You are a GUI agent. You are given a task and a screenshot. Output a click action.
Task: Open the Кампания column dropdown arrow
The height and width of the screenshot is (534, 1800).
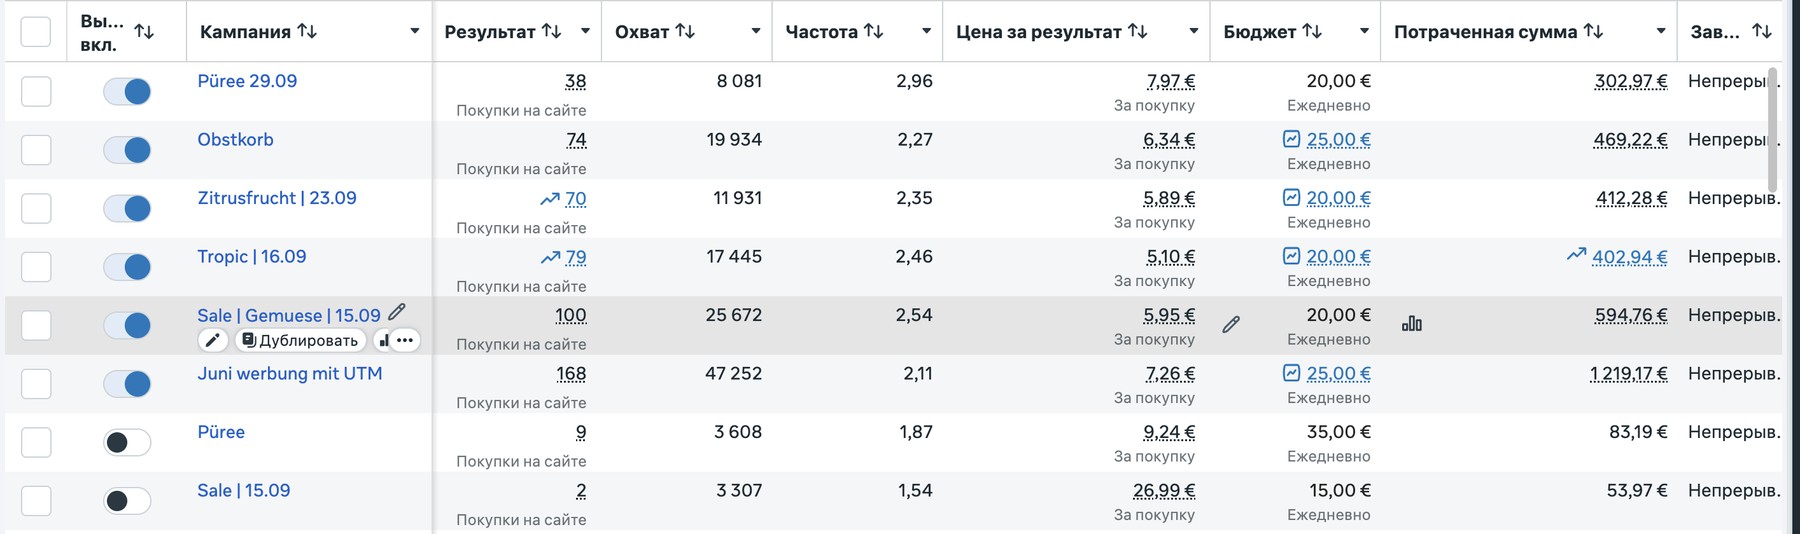click(x=414, y=31)
